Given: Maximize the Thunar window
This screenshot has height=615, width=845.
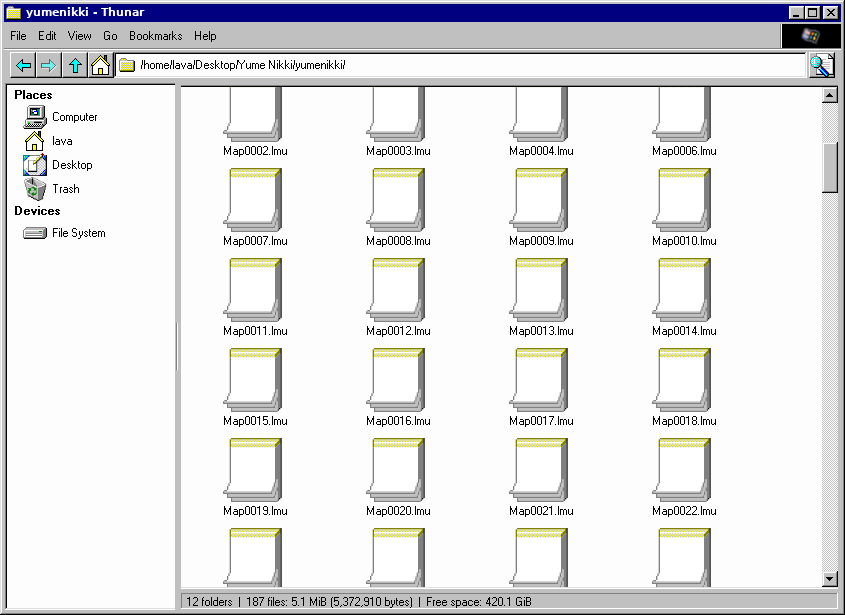Looking at the screenshot, I should coord(813,12).
